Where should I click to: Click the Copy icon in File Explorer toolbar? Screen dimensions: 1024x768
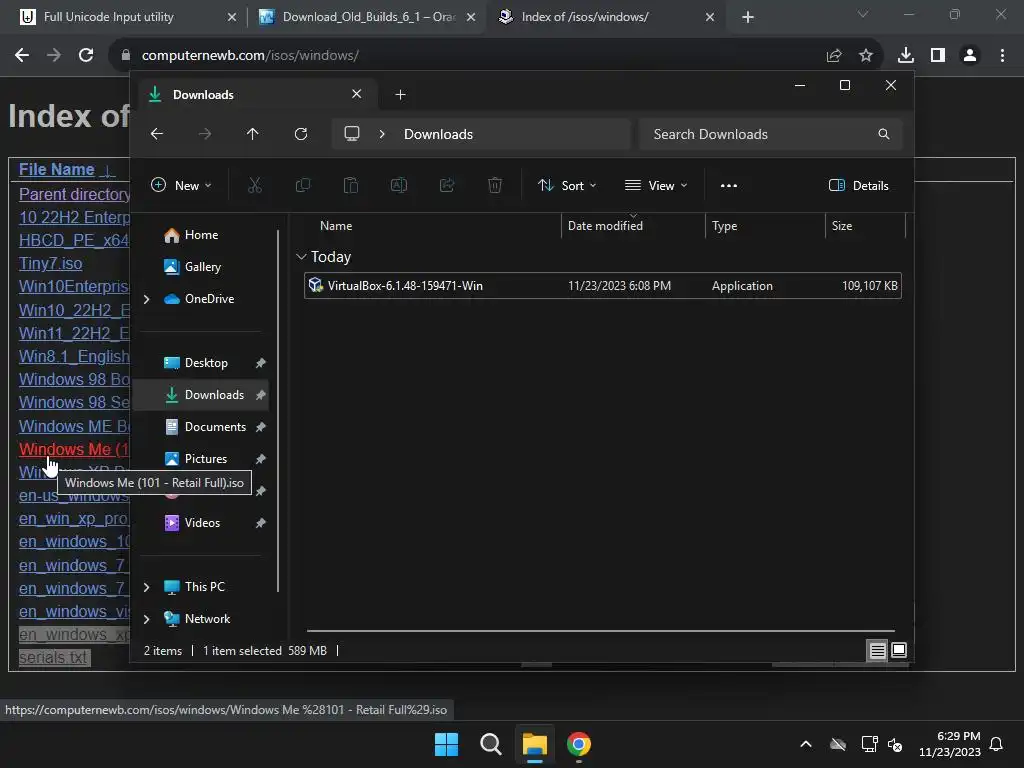(303, 185)
